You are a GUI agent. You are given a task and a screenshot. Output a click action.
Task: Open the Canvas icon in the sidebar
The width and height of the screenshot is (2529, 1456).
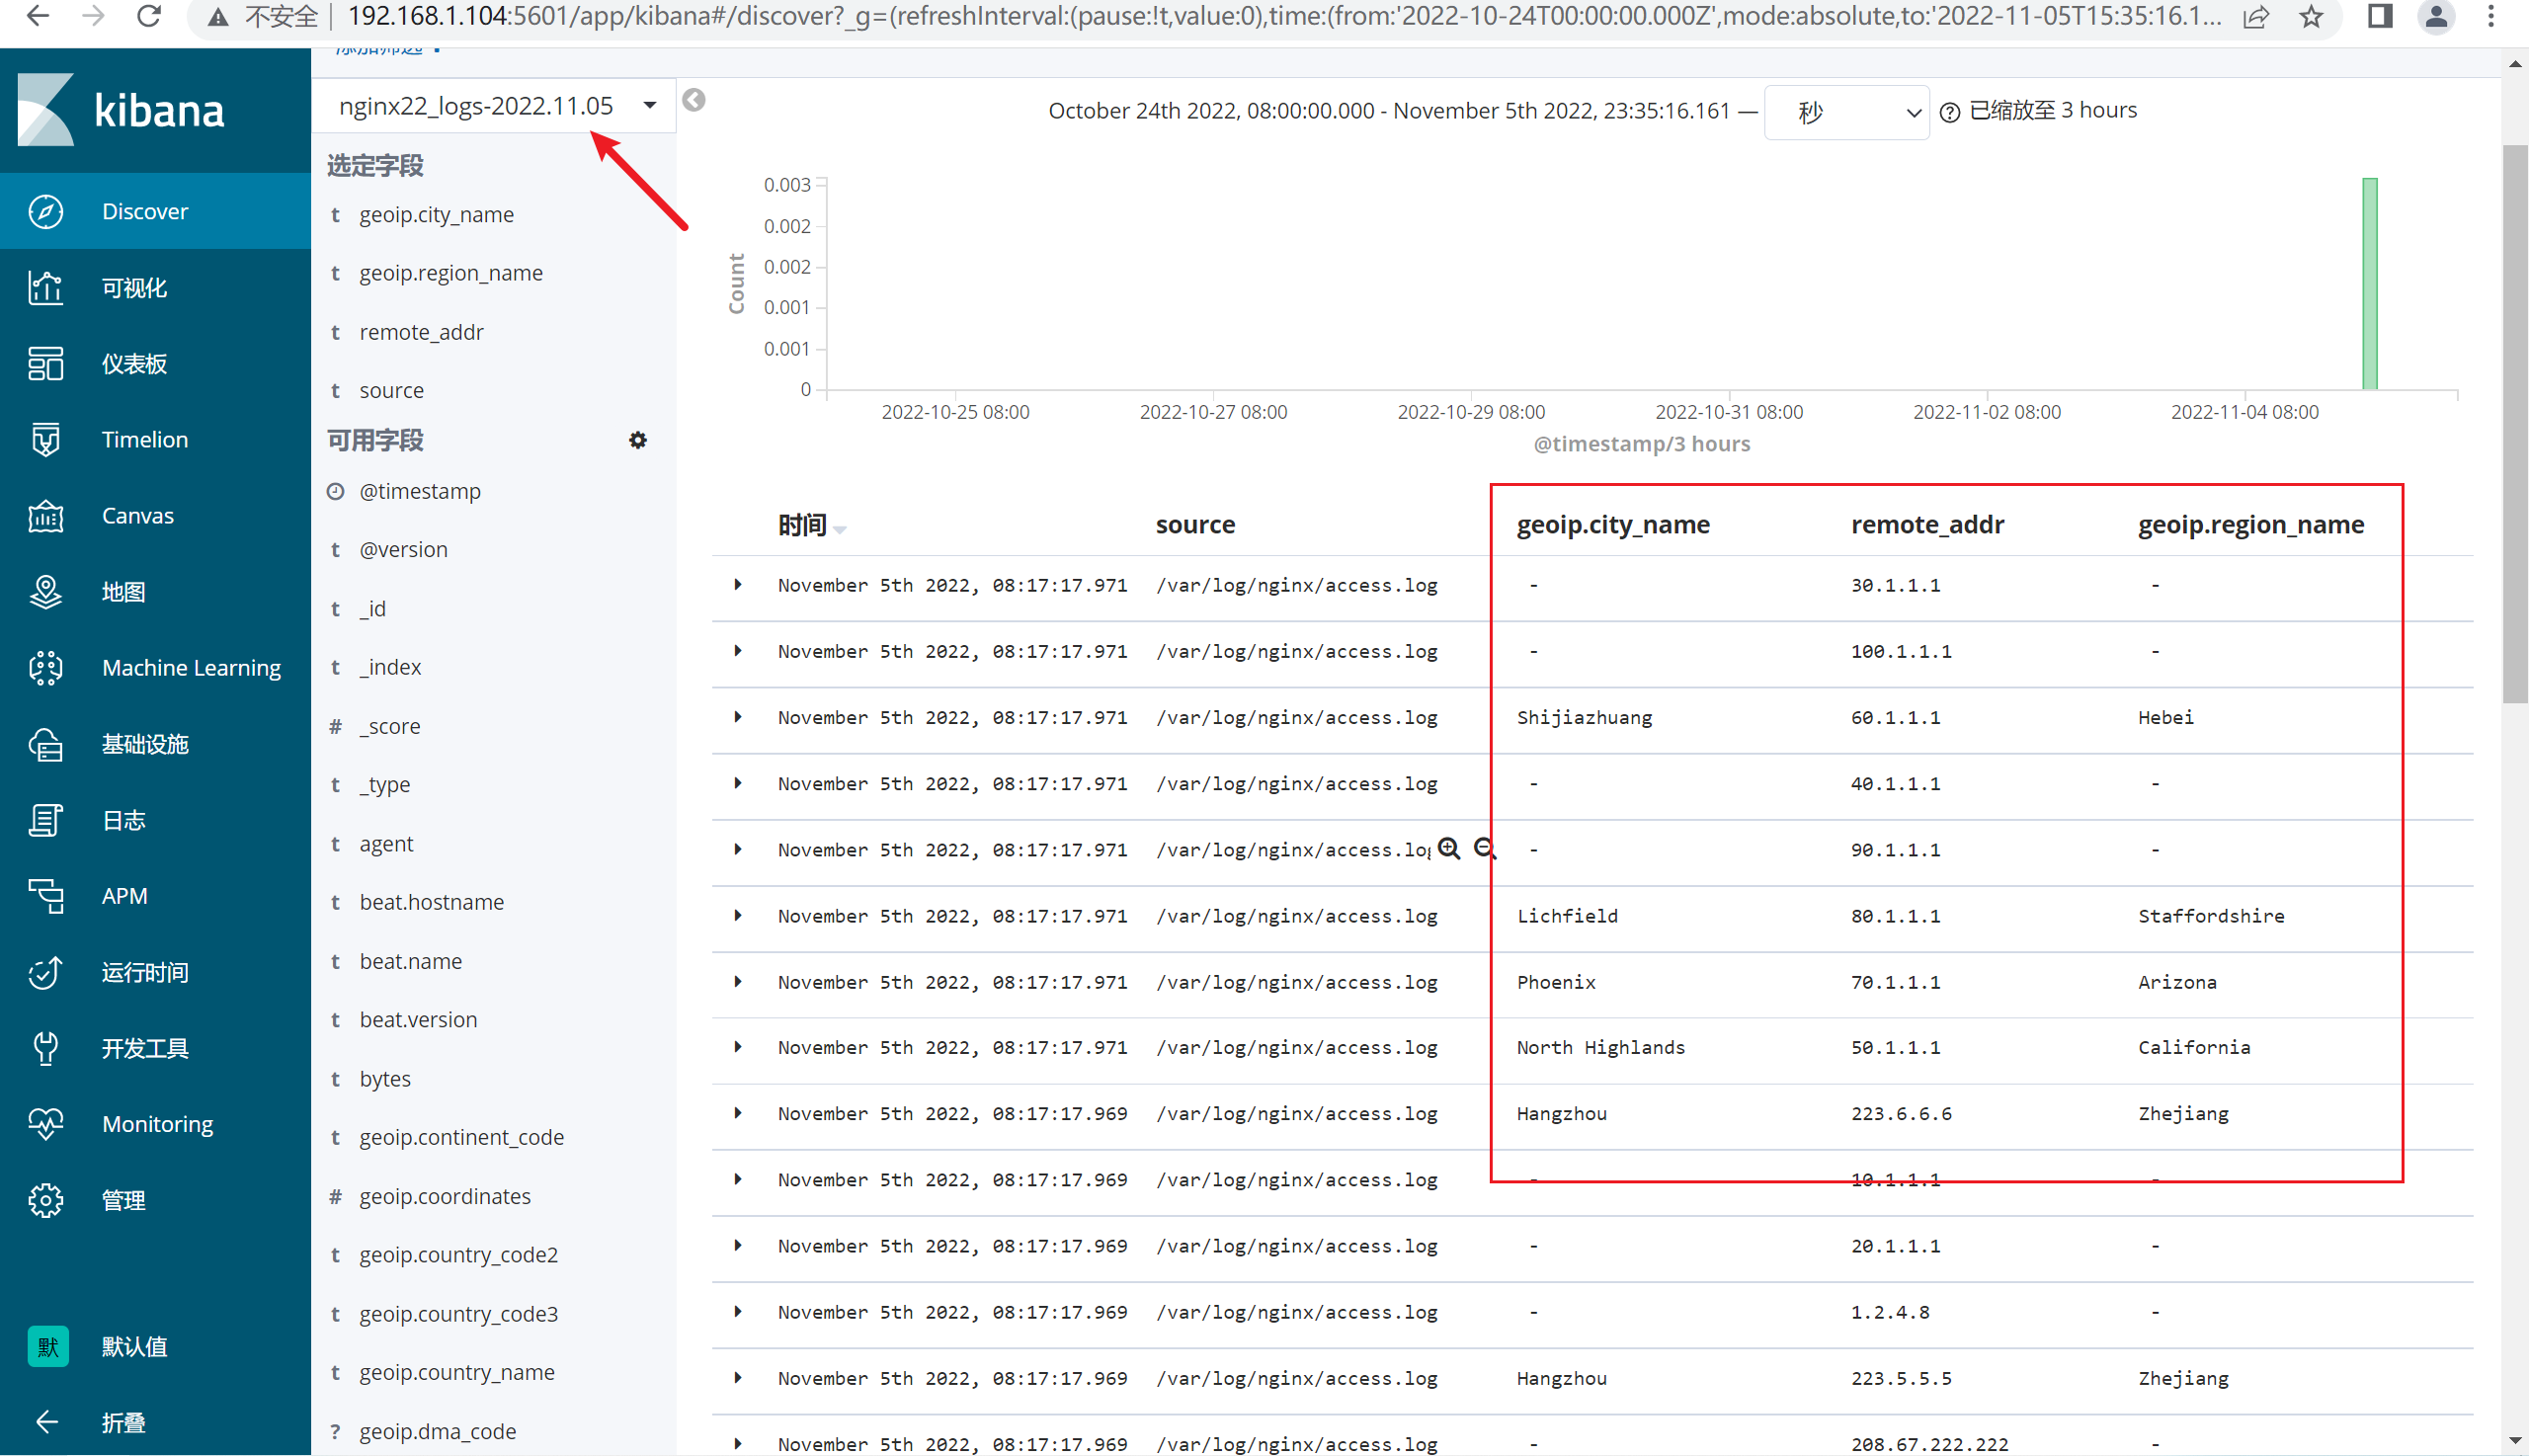[45, 516]
